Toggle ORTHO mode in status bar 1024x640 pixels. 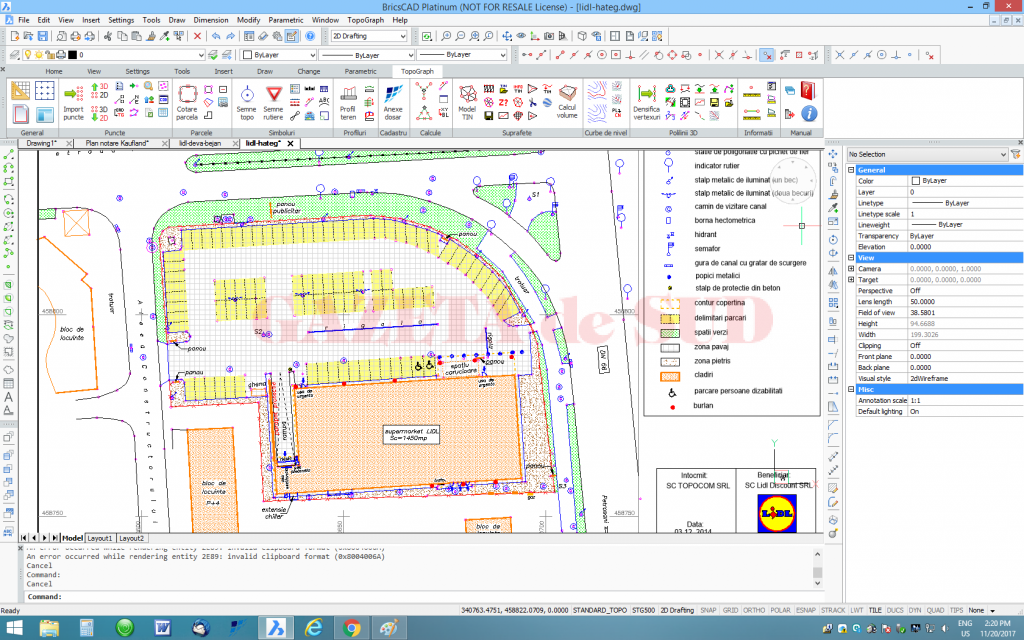[x=754, y=610]
